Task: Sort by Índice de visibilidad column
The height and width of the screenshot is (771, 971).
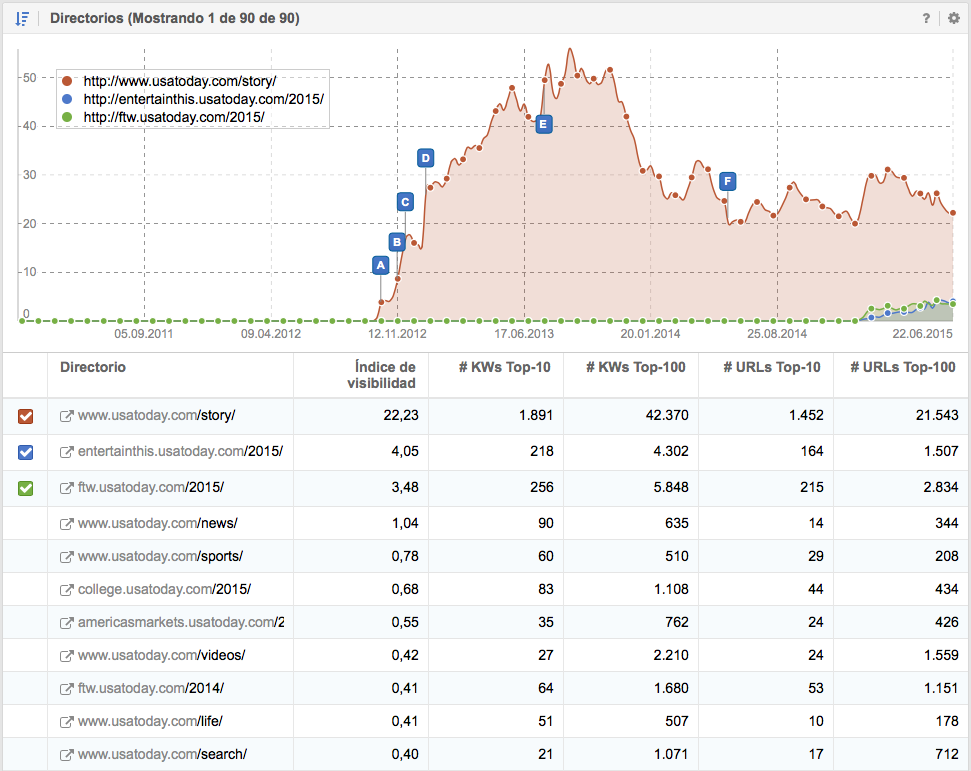Action: [x=381, y=375]
